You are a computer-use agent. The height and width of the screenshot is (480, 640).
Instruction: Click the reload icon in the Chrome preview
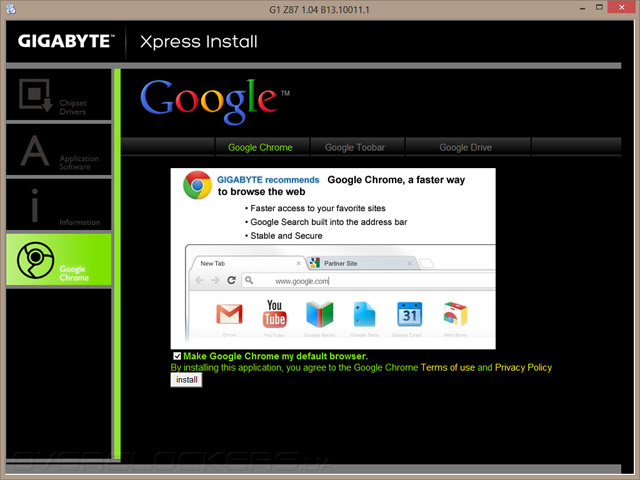click(231, 280)
